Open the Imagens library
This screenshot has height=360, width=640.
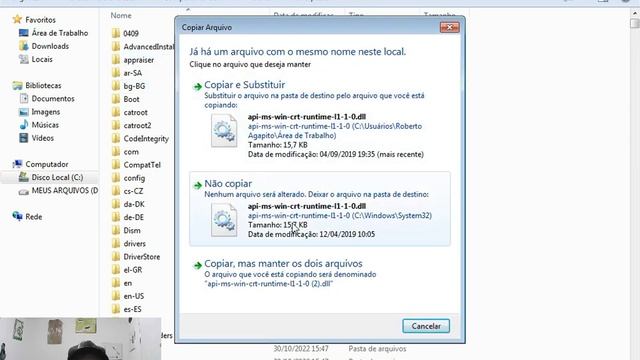click(46, 111)
